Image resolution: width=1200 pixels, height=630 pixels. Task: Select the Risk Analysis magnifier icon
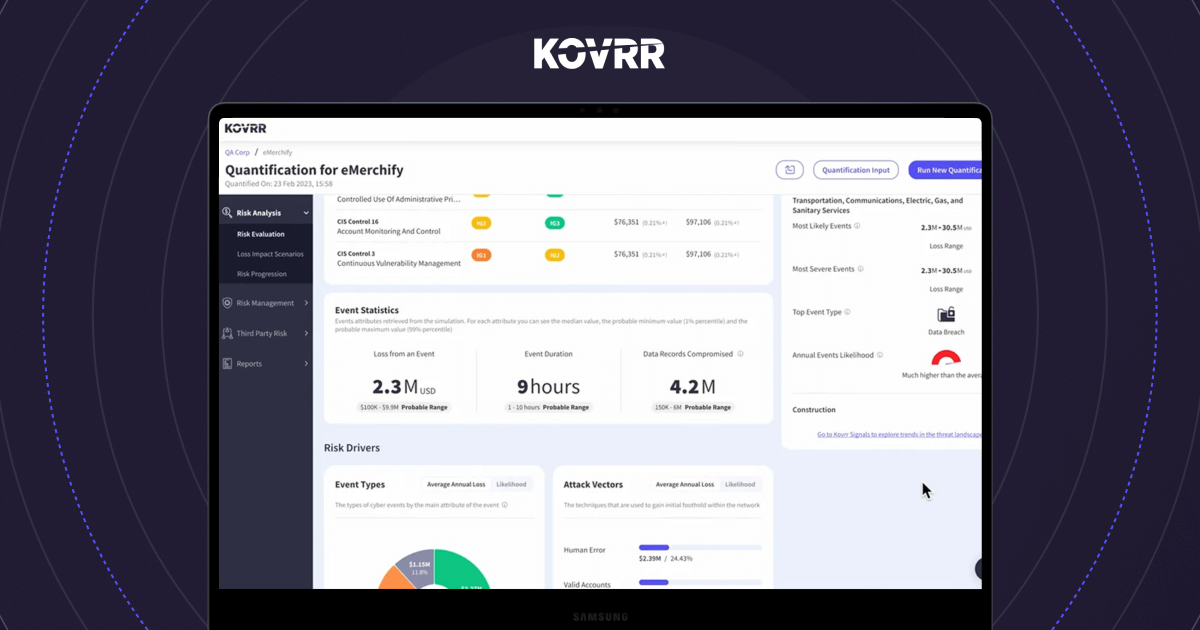click(226, 213)
